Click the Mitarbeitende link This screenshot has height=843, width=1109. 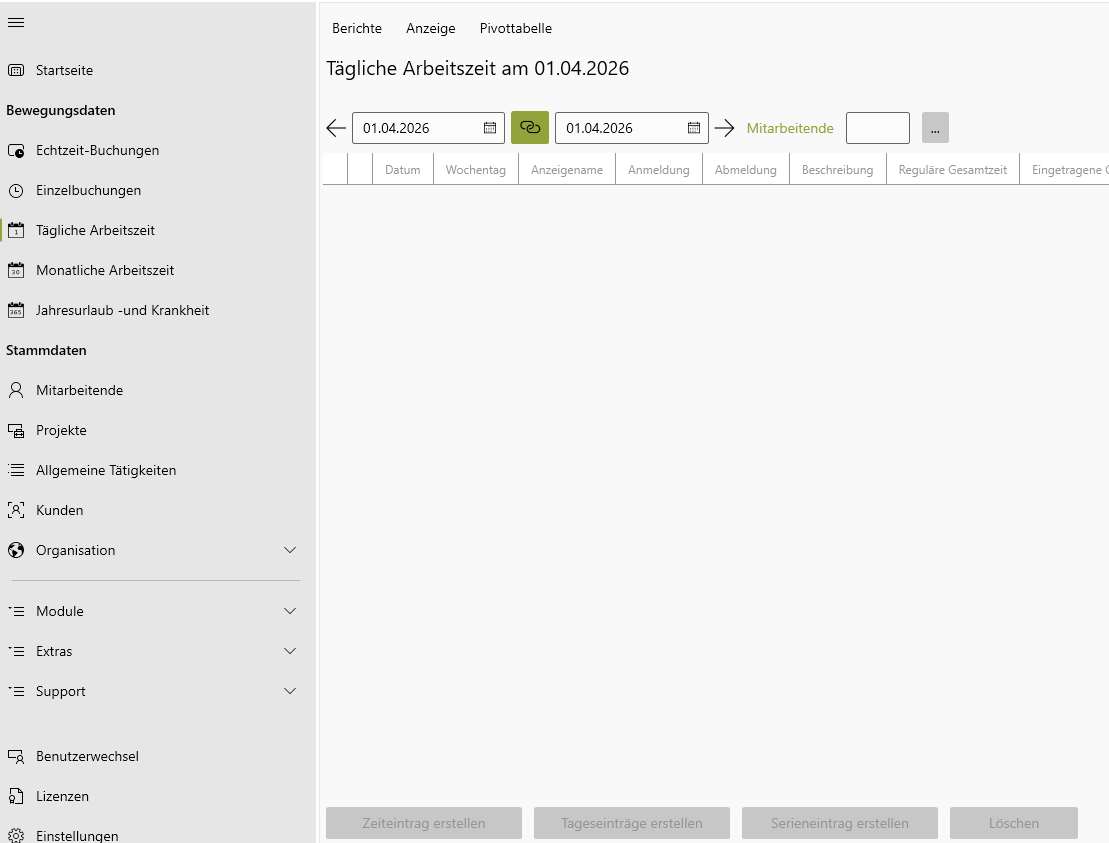[x=790, y=128]
